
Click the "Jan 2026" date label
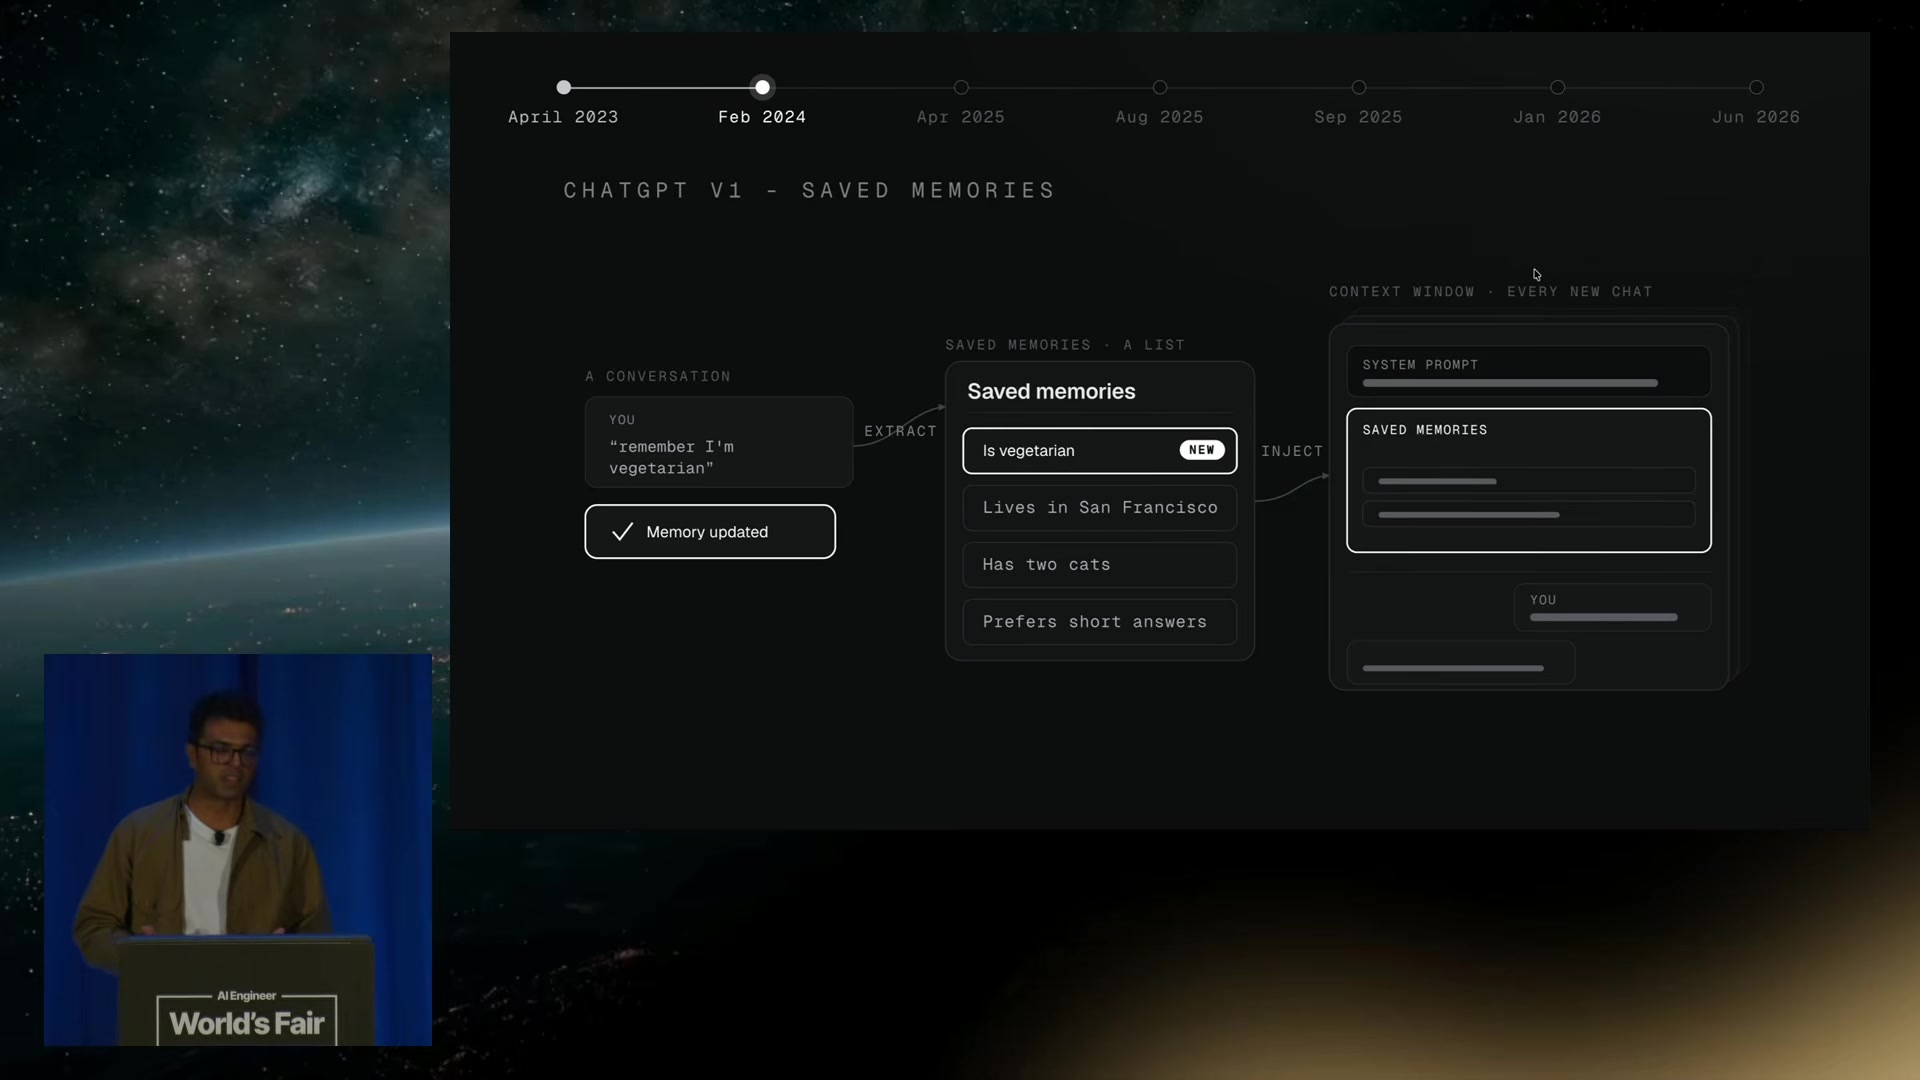(x=1557, y=117)
